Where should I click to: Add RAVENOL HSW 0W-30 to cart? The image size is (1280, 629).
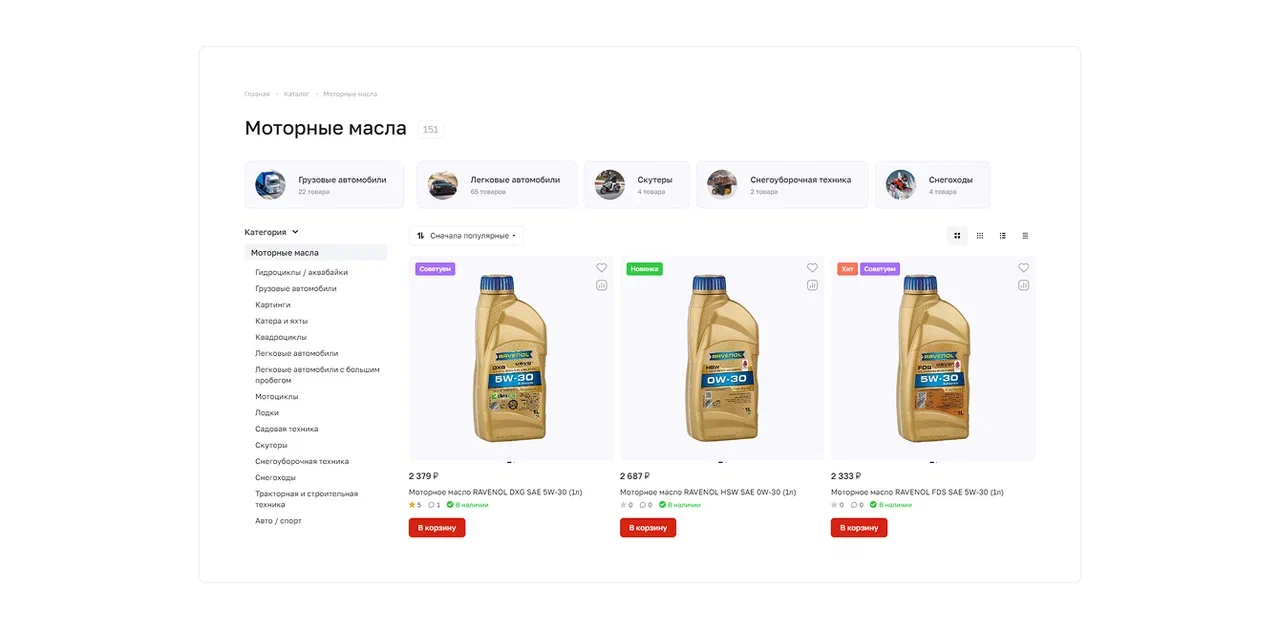click(x=648, y=528)
